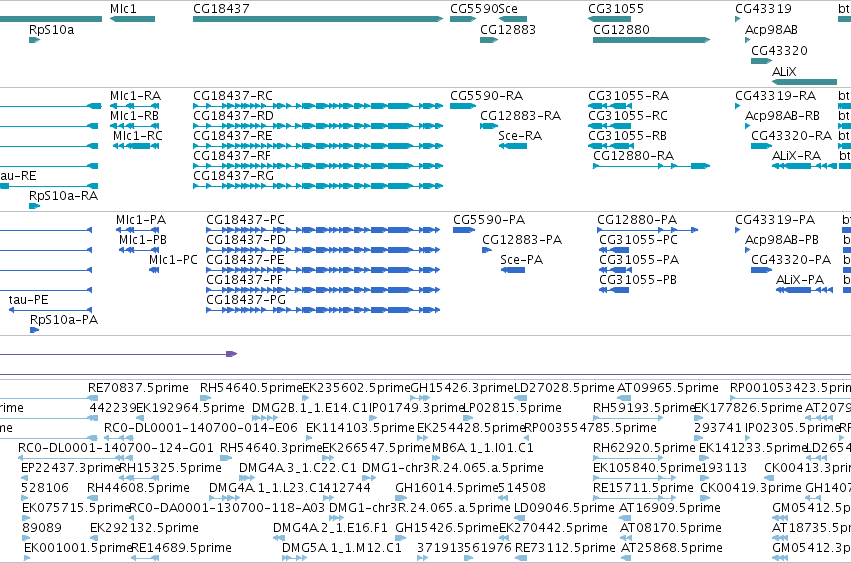Select the Sce-RA transcript label

pos(520,136)
